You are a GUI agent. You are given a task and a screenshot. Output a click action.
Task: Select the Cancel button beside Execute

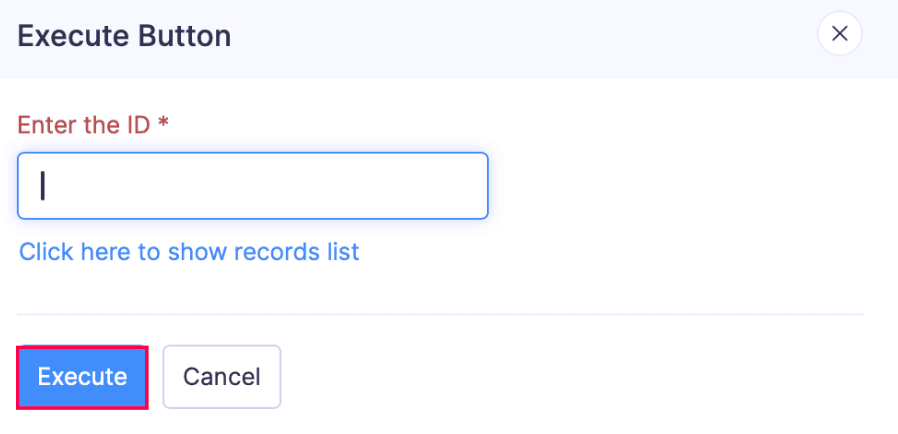(x=221, y=377)
